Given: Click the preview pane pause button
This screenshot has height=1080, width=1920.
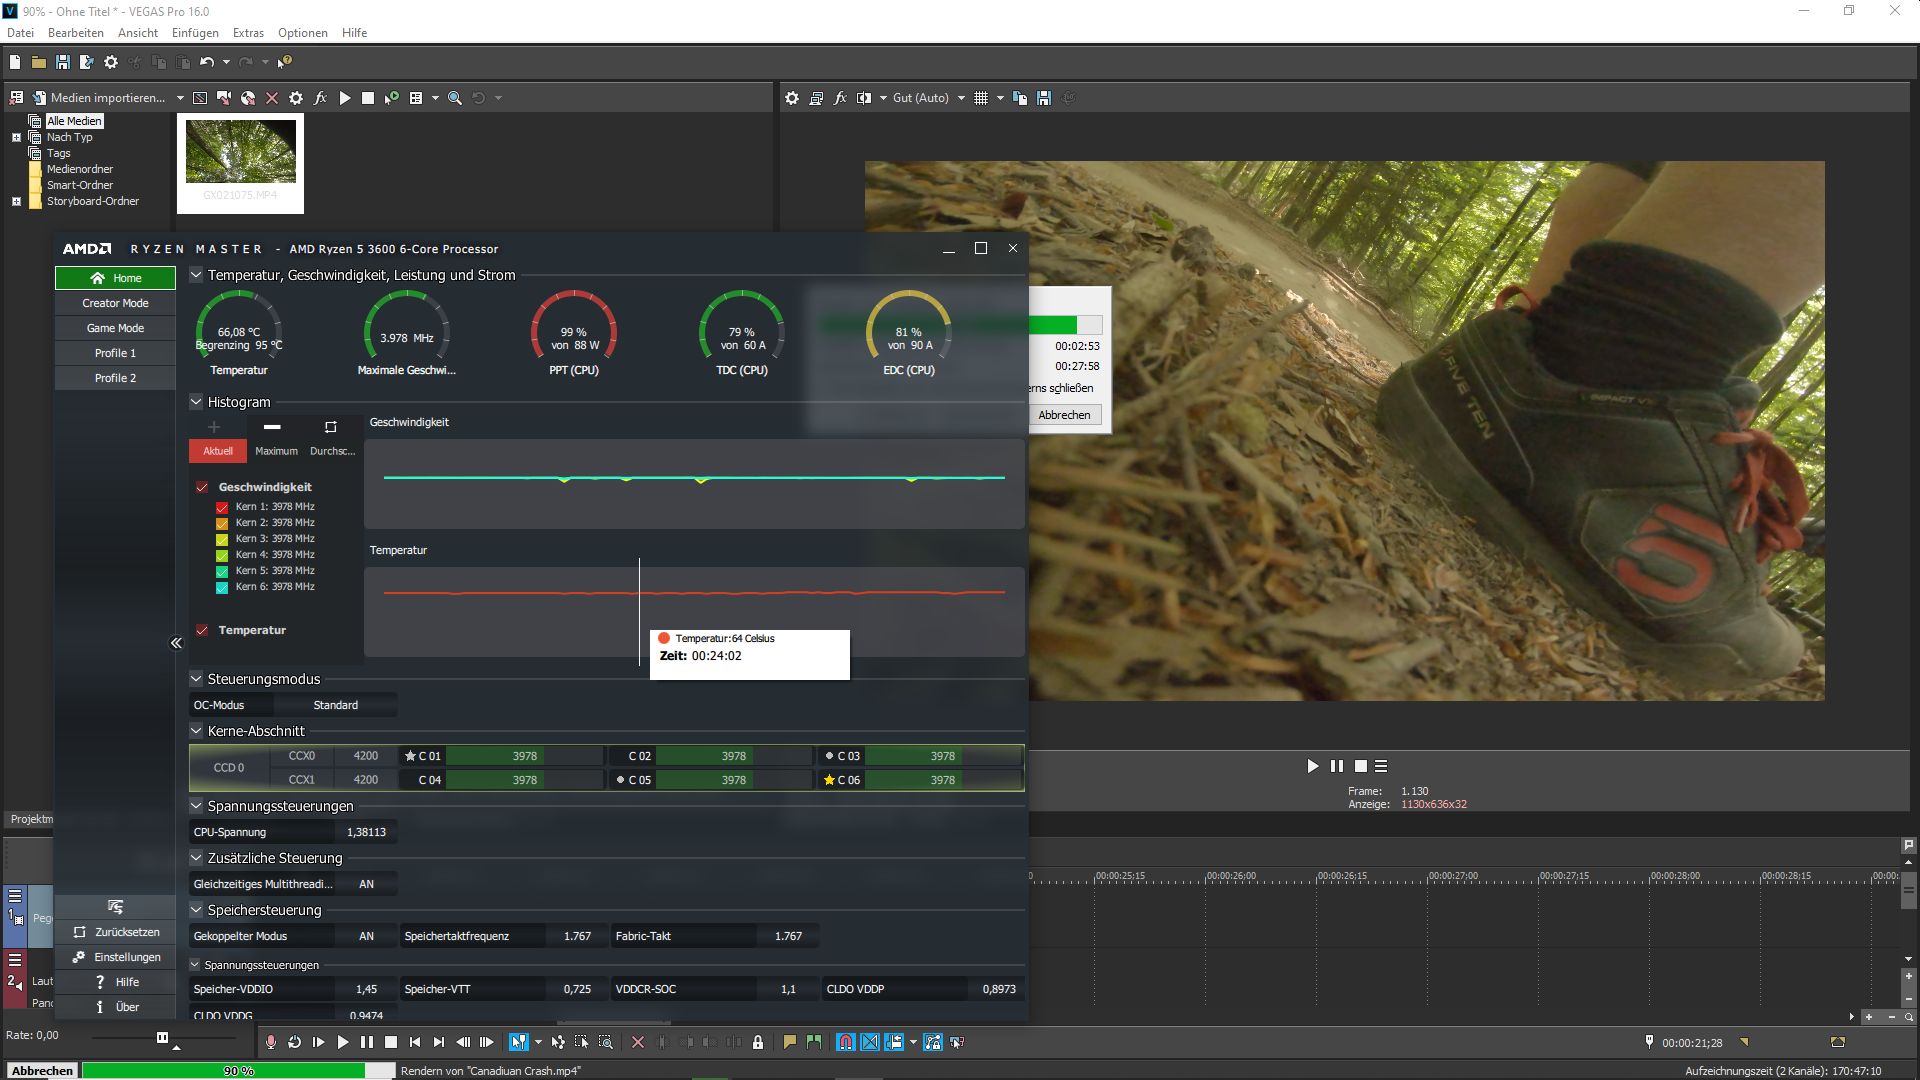Looking at the screenshot, I should 1337,766.
